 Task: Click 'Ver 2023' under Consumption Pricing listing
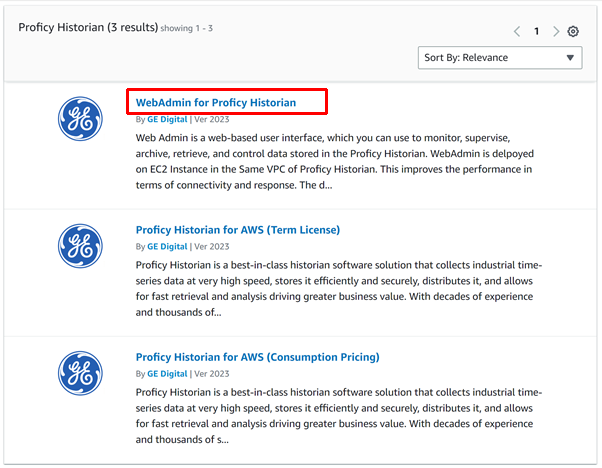tap(212, 374)
